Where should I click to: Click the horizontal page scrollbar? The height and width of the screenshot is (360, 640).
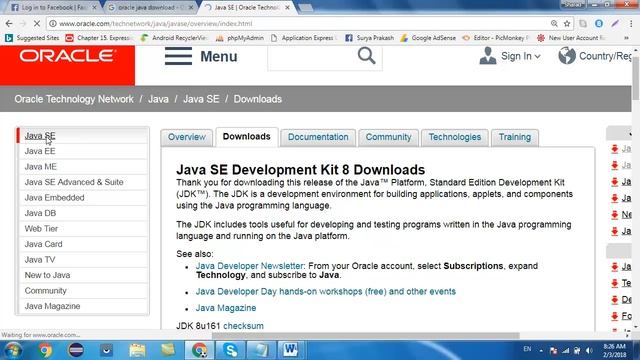coord(365,336)
